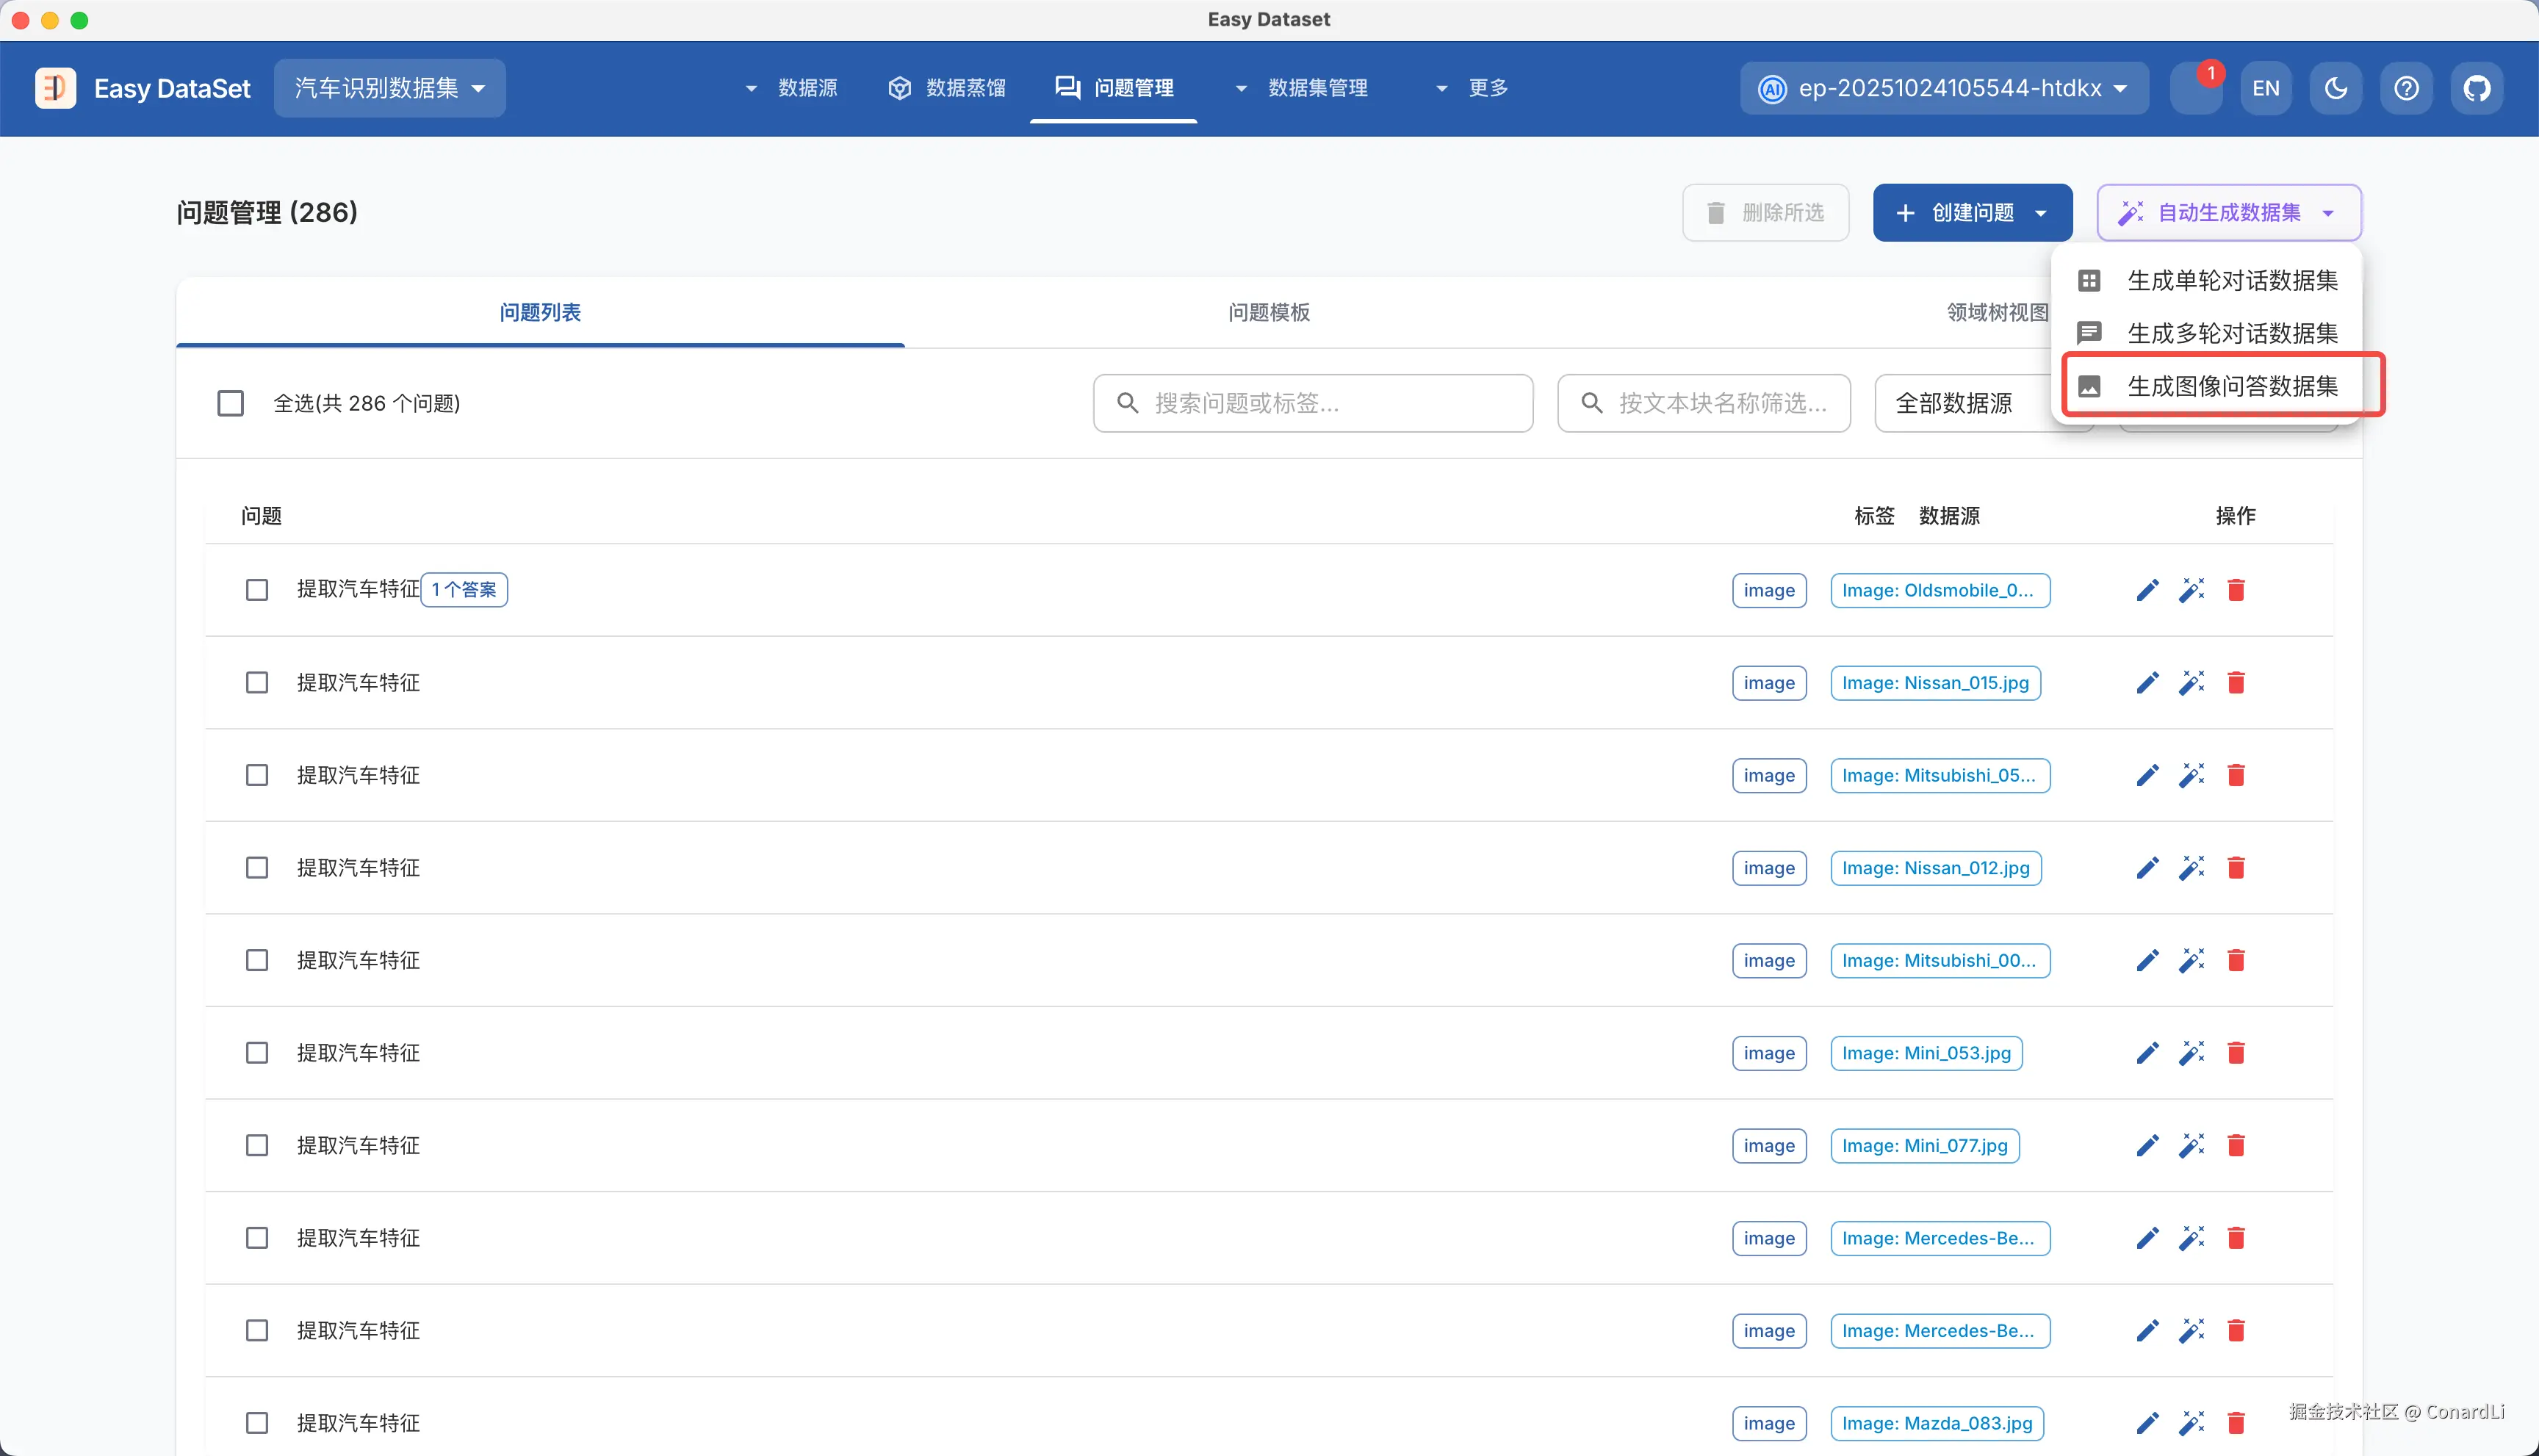Switch to the 问题模板 tab
This screenshot has height=1456, width=2539.
coord(1268,312)
